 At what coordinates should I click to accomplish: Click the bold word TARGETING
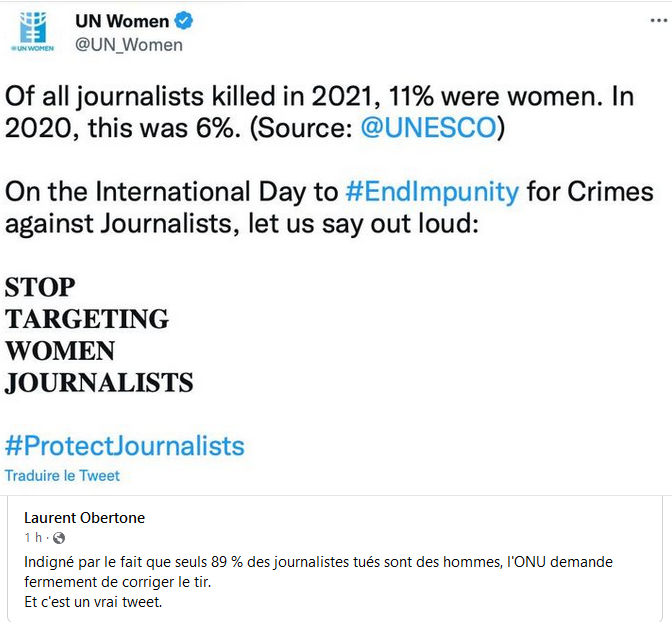(87, 319)
